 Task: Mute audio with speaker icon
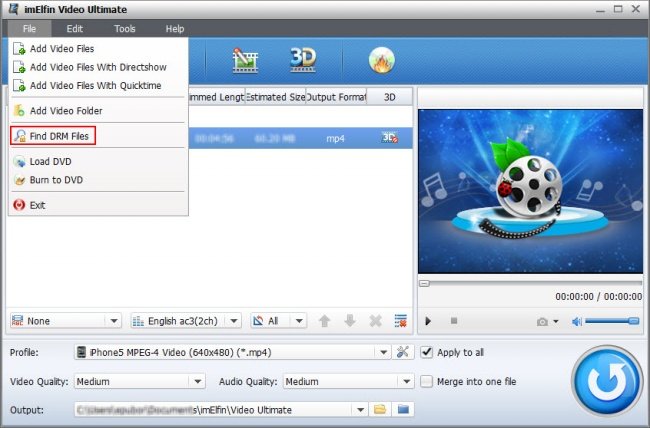(577, 321)
